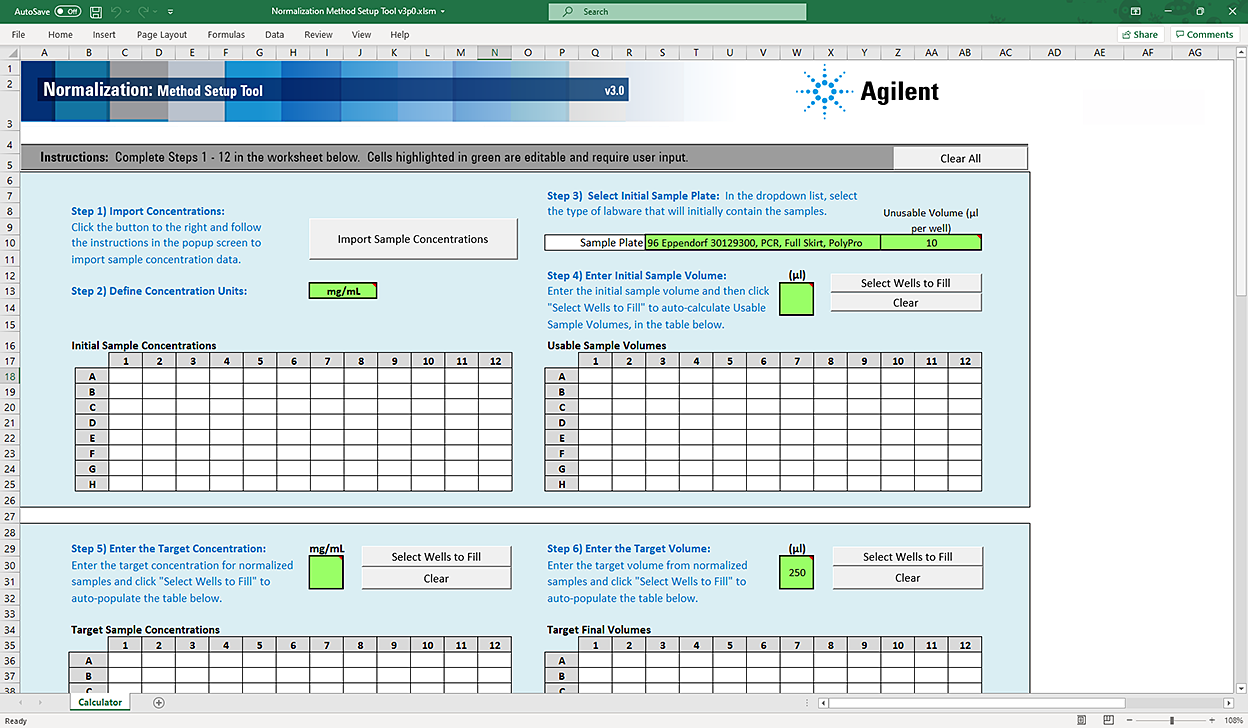Click Usable Sample Volumes row H label
The image size is (1248, 728).
pos(561,484)
